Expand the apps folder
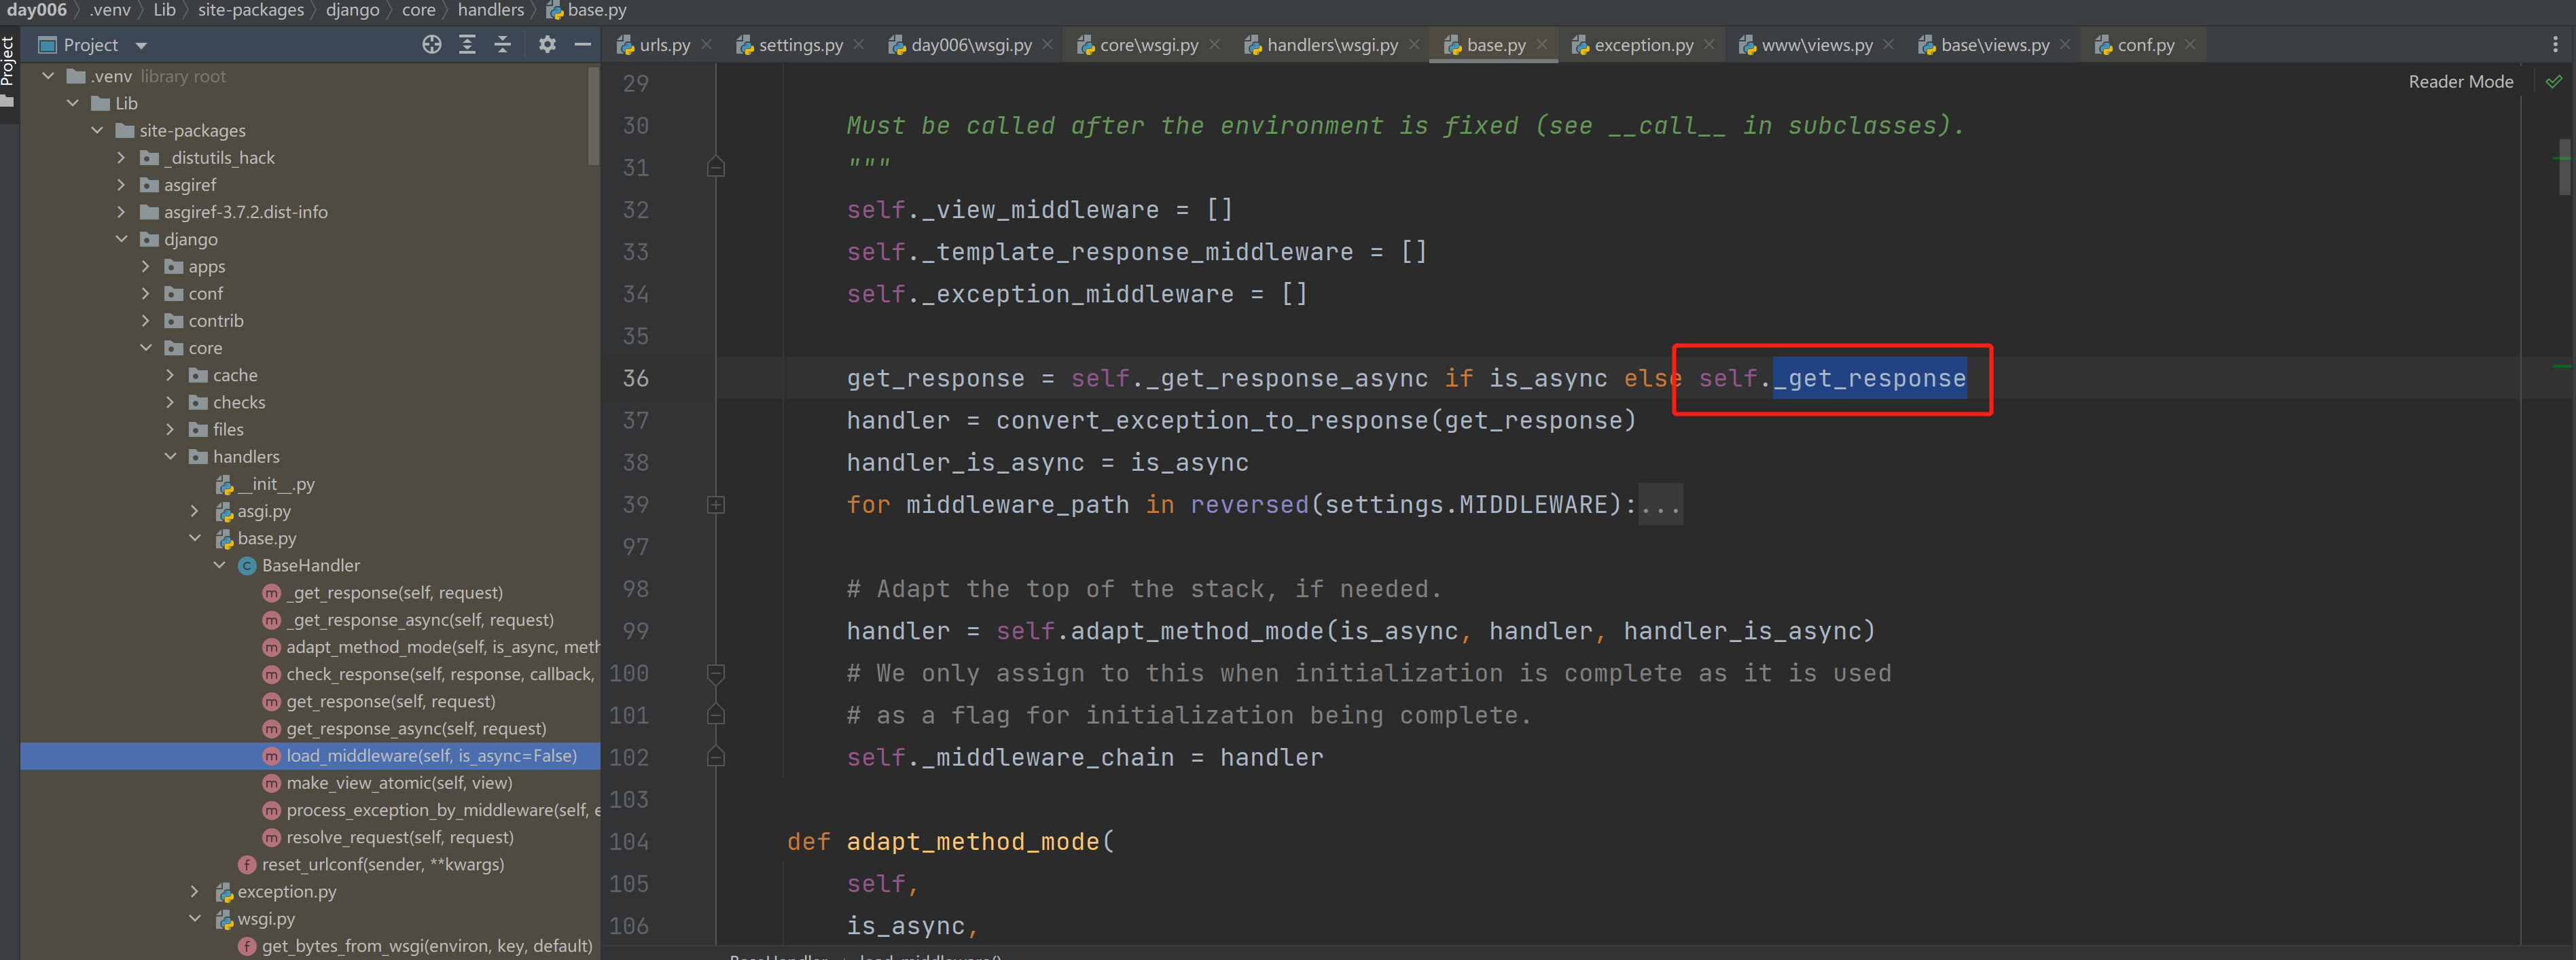Image resolution: width=2576 pixels, height=960 pixels. [146, 266]
